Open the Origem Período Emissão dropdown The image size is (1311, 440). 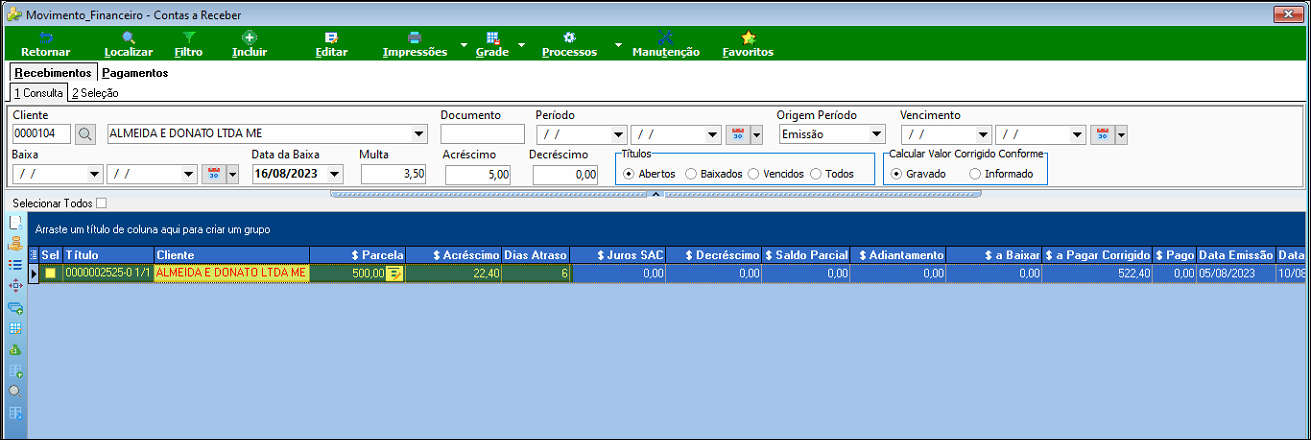click(x=877, y=134)
